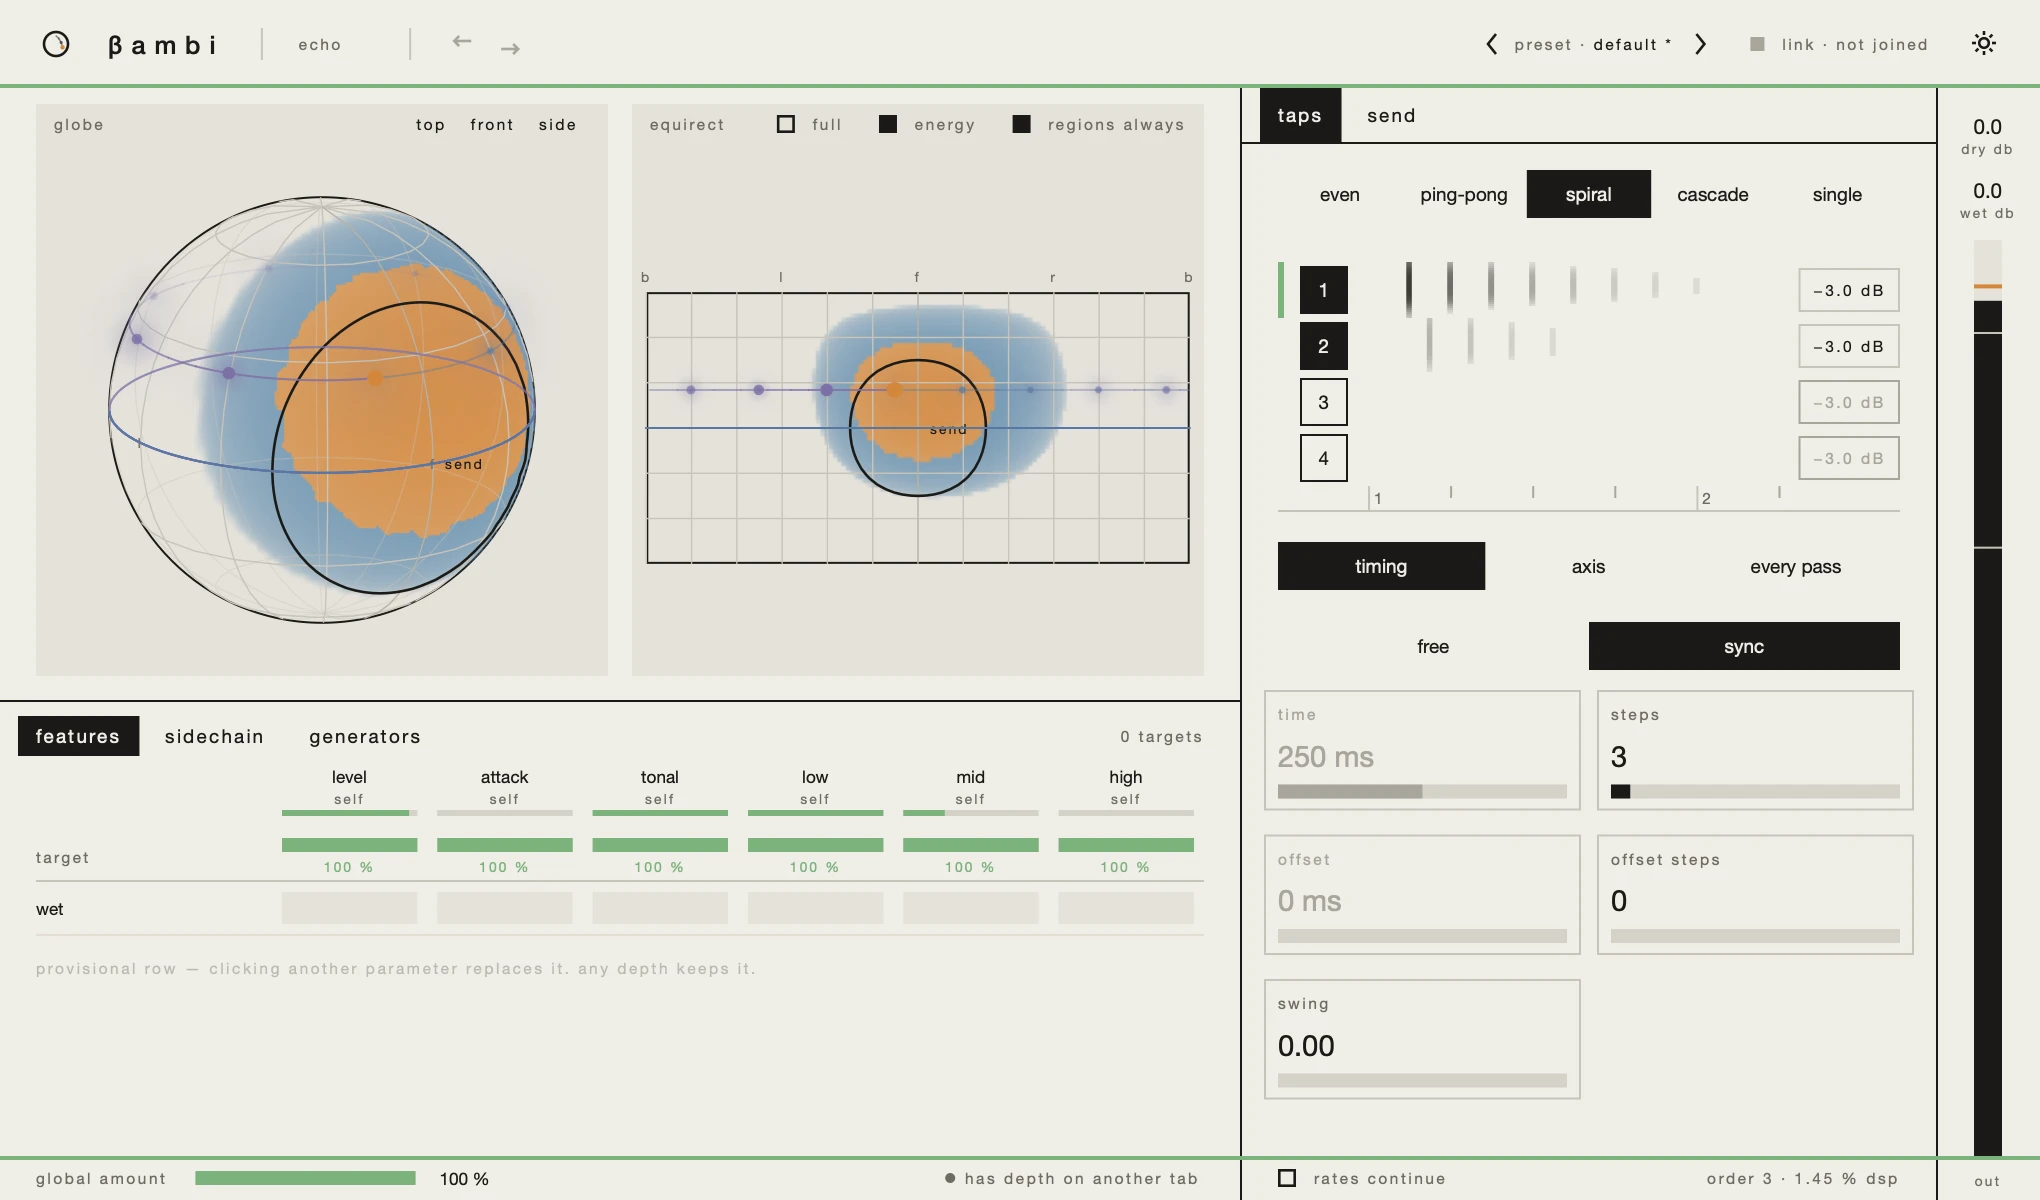The width and height of the screenshot is (2040, 1200).
Task: Enable tap 3 button
Action: click(1323, 402)
